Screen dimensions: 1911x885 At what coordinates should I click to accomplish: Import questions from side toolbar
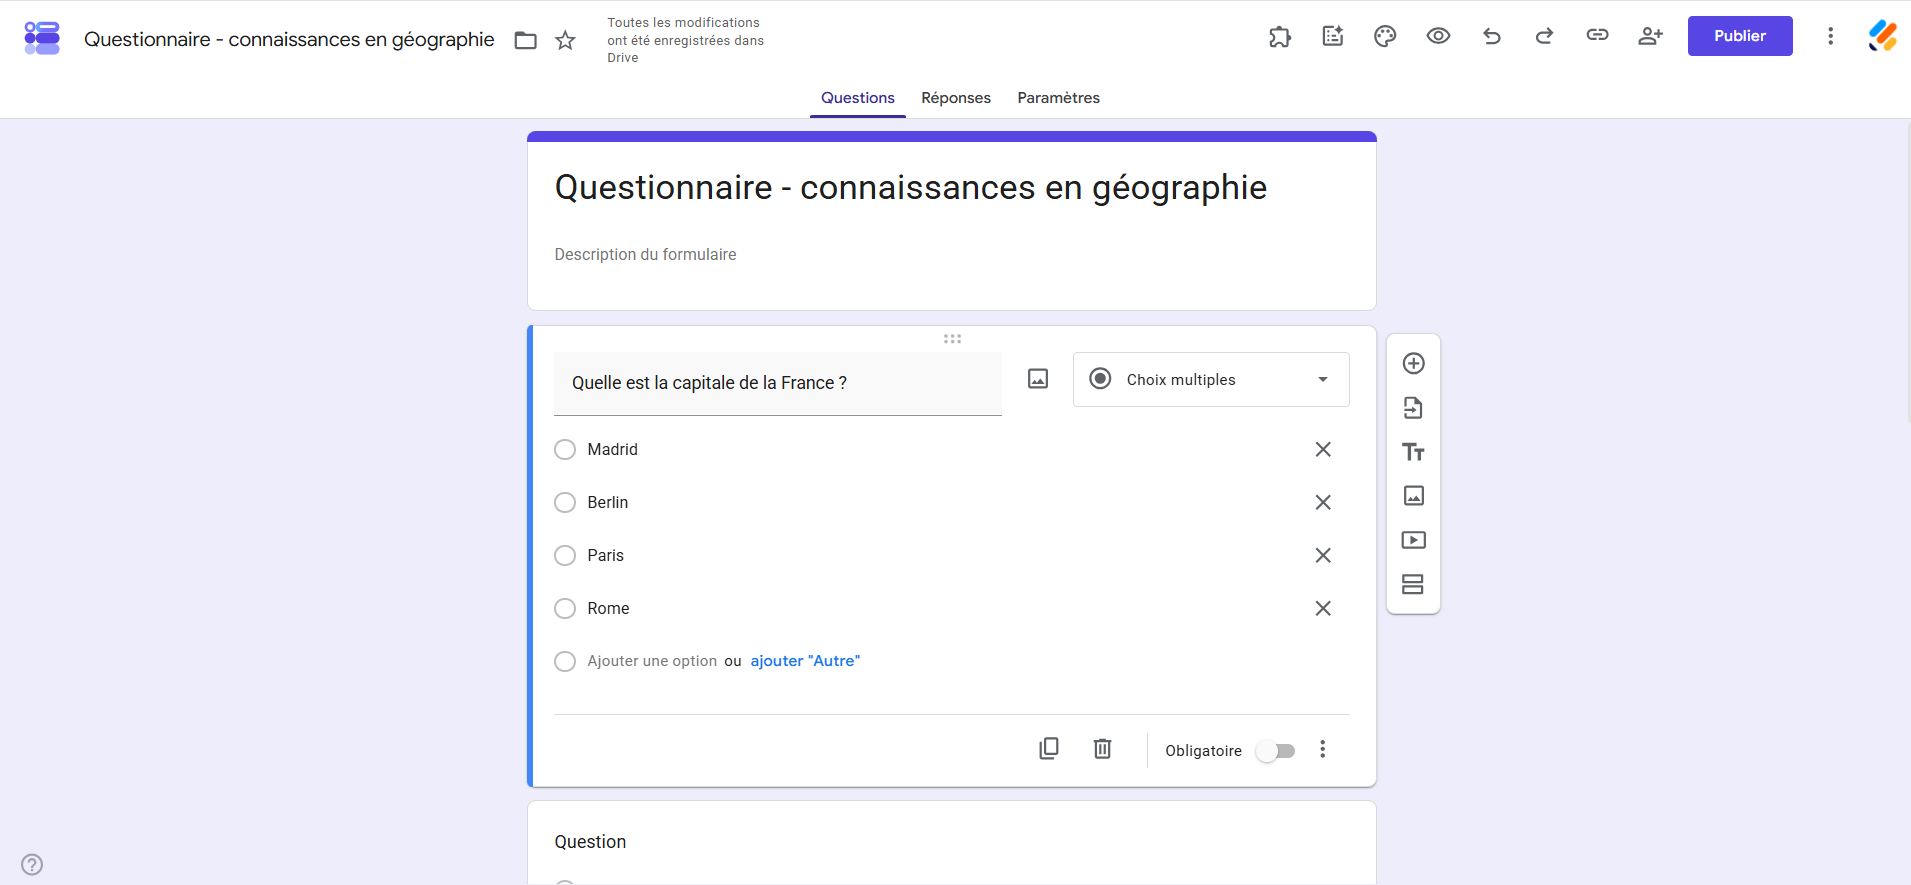tap(1413, 408)
